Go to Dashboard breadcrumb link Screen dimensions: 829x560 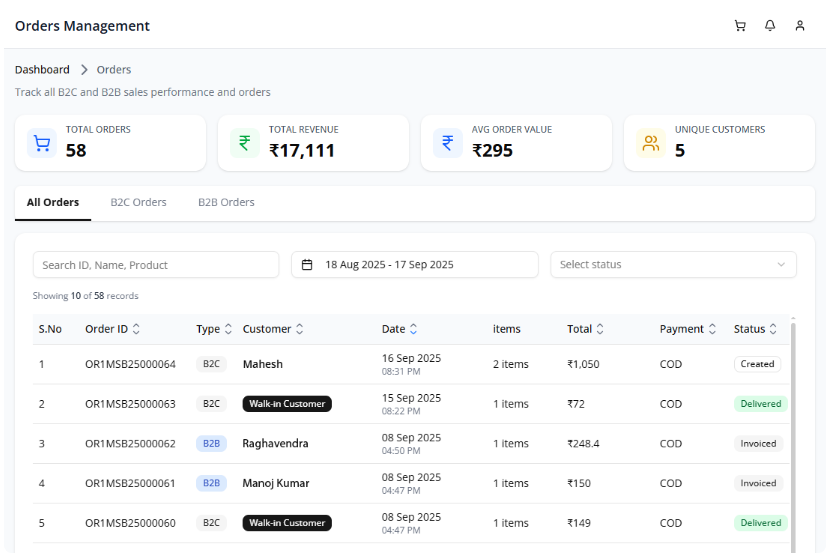click(x=42, y=70)
